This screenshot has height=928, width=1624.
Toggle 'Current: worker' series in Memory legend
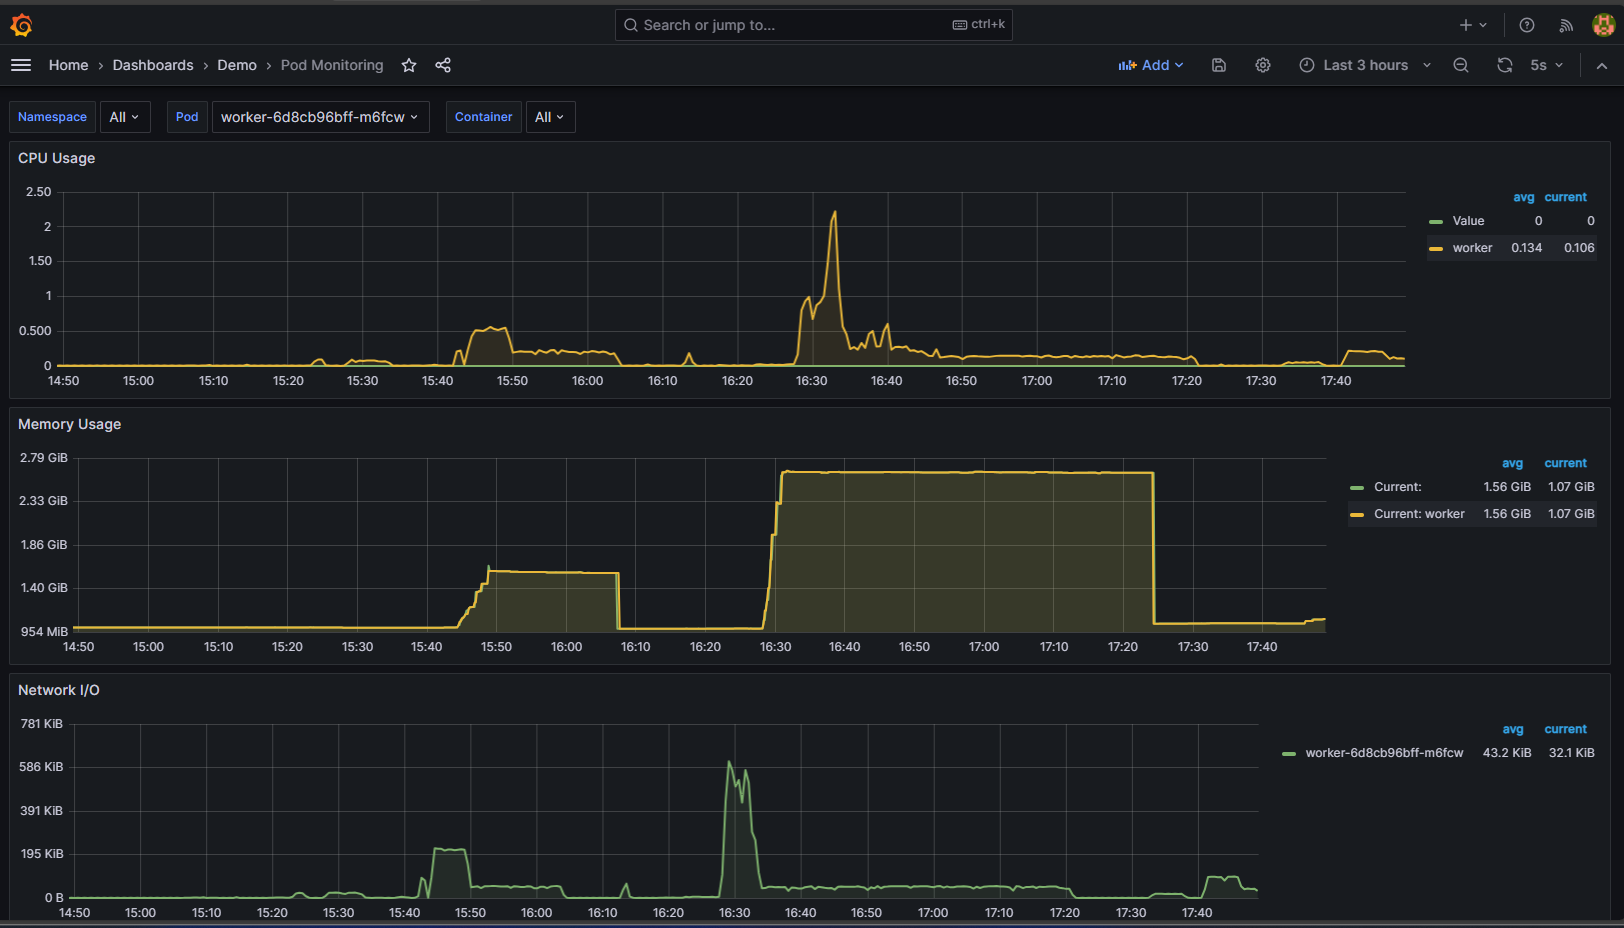click(x=1418, y=514)
